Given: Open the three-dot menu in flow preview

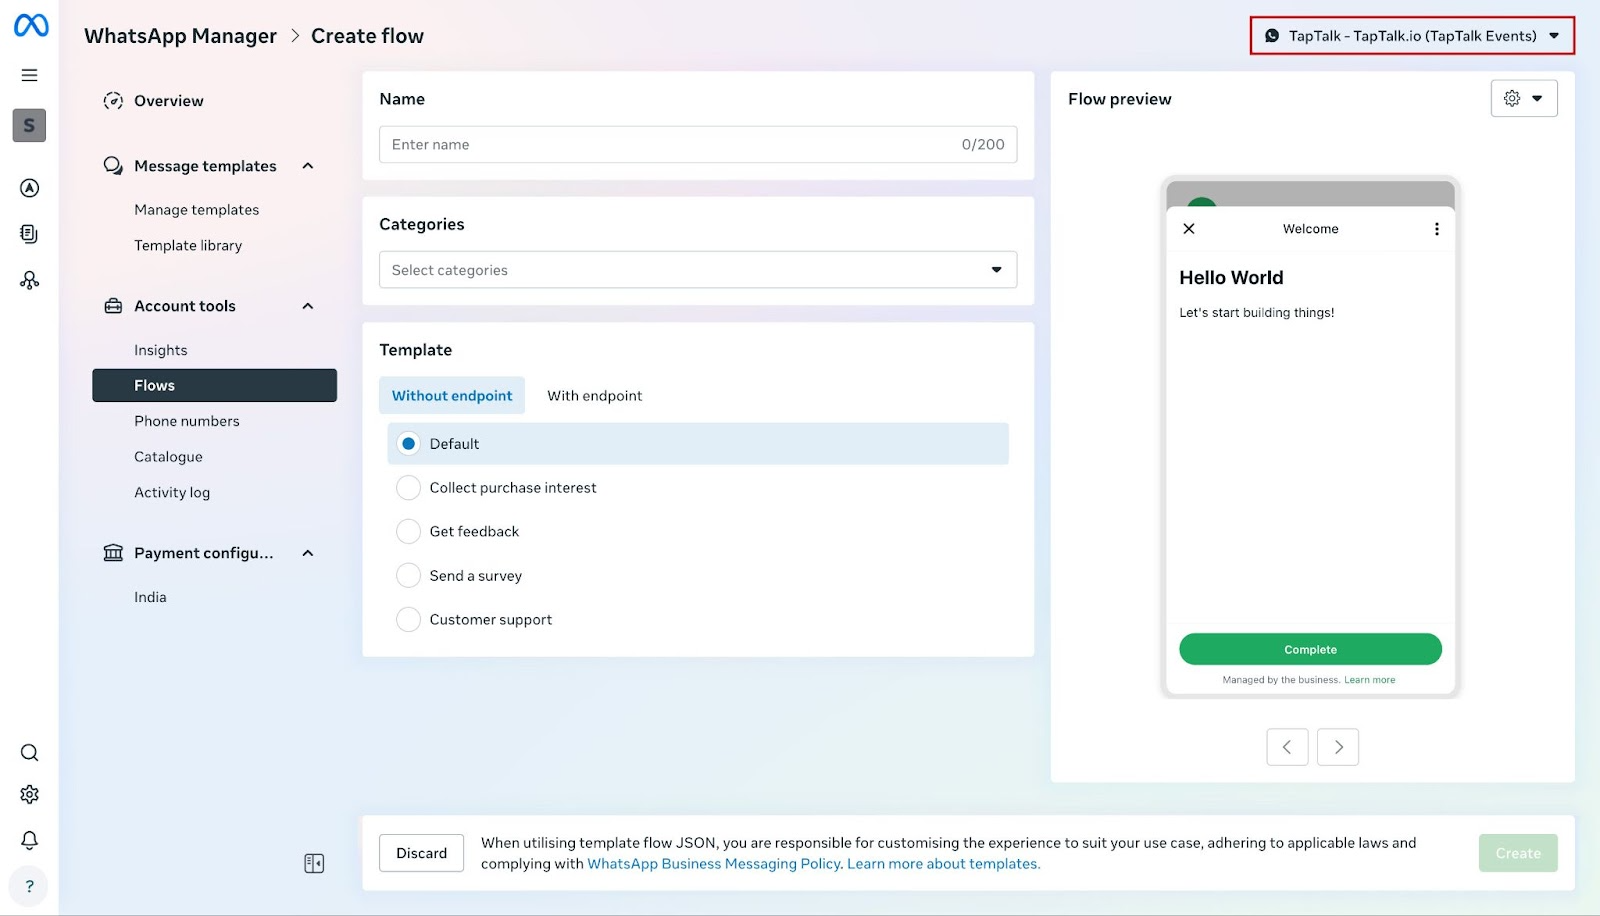Looking at the screenshot, I should pyautogui.click(x=1437, y=229).
